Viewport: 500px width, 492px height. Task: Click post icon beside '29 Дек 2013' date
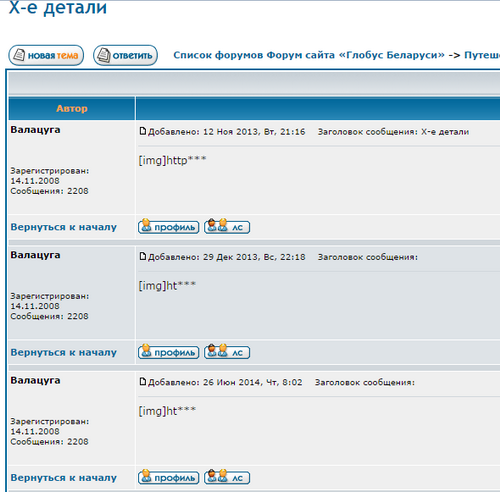coord(143,257)
